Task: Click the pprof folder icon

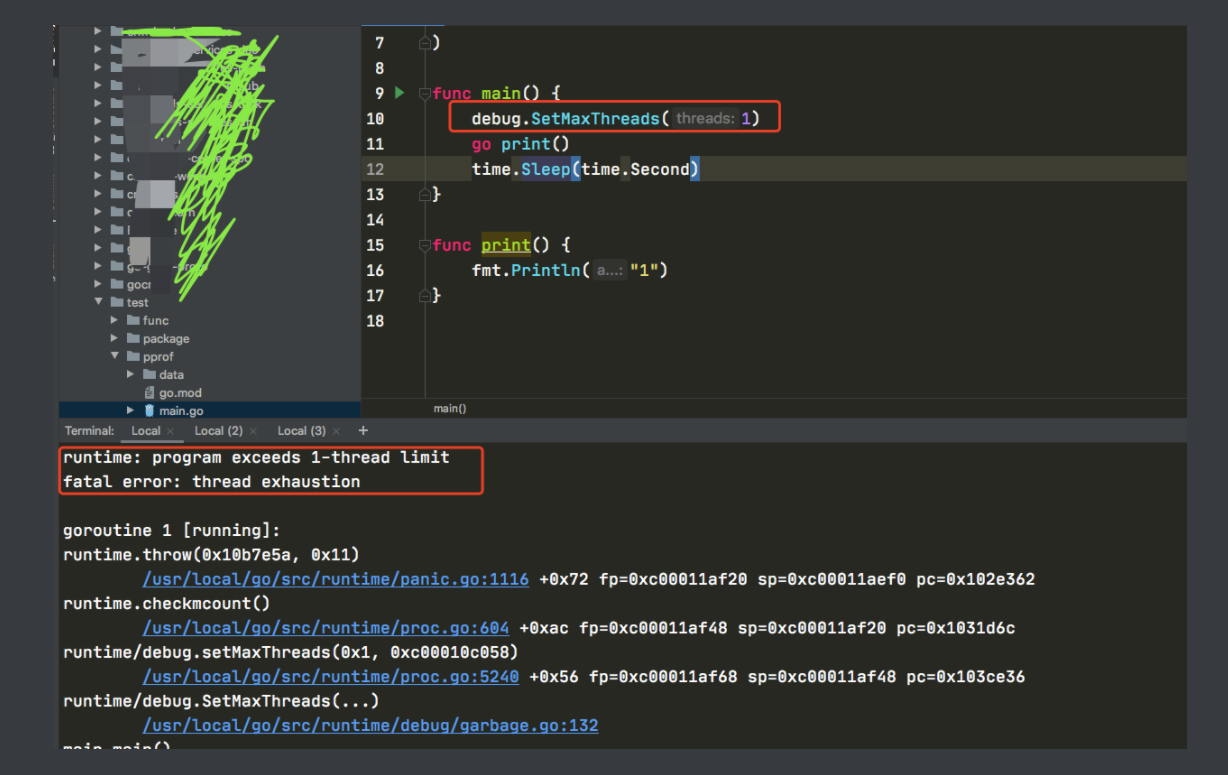Action: click(133, 356)
